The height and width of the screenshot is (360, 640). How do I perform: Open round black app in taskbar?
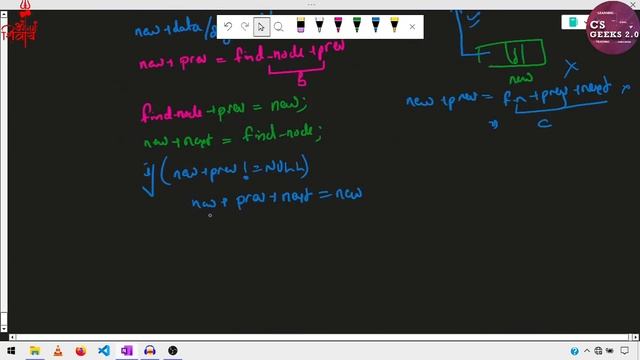point(173,351)
